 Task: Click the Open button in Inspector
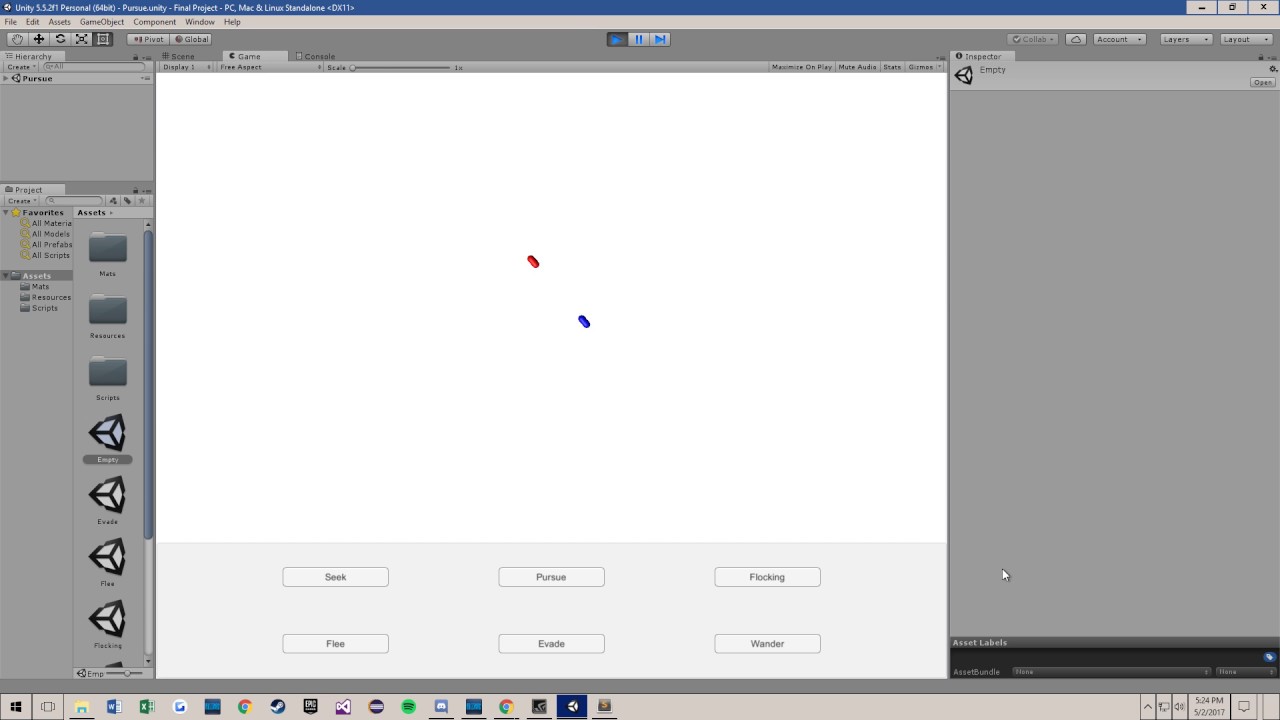tap(1263, 82)
